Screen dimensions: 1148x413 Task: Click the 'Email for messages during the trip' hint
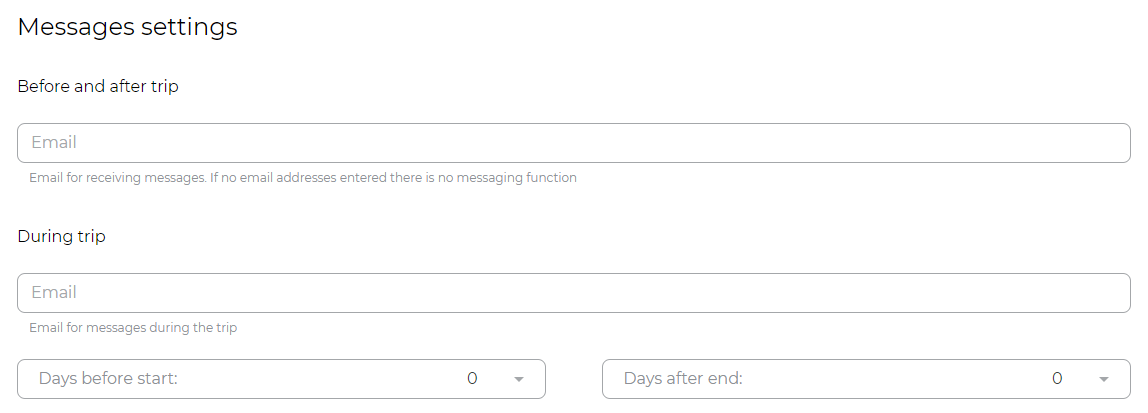tap(133, 328)
